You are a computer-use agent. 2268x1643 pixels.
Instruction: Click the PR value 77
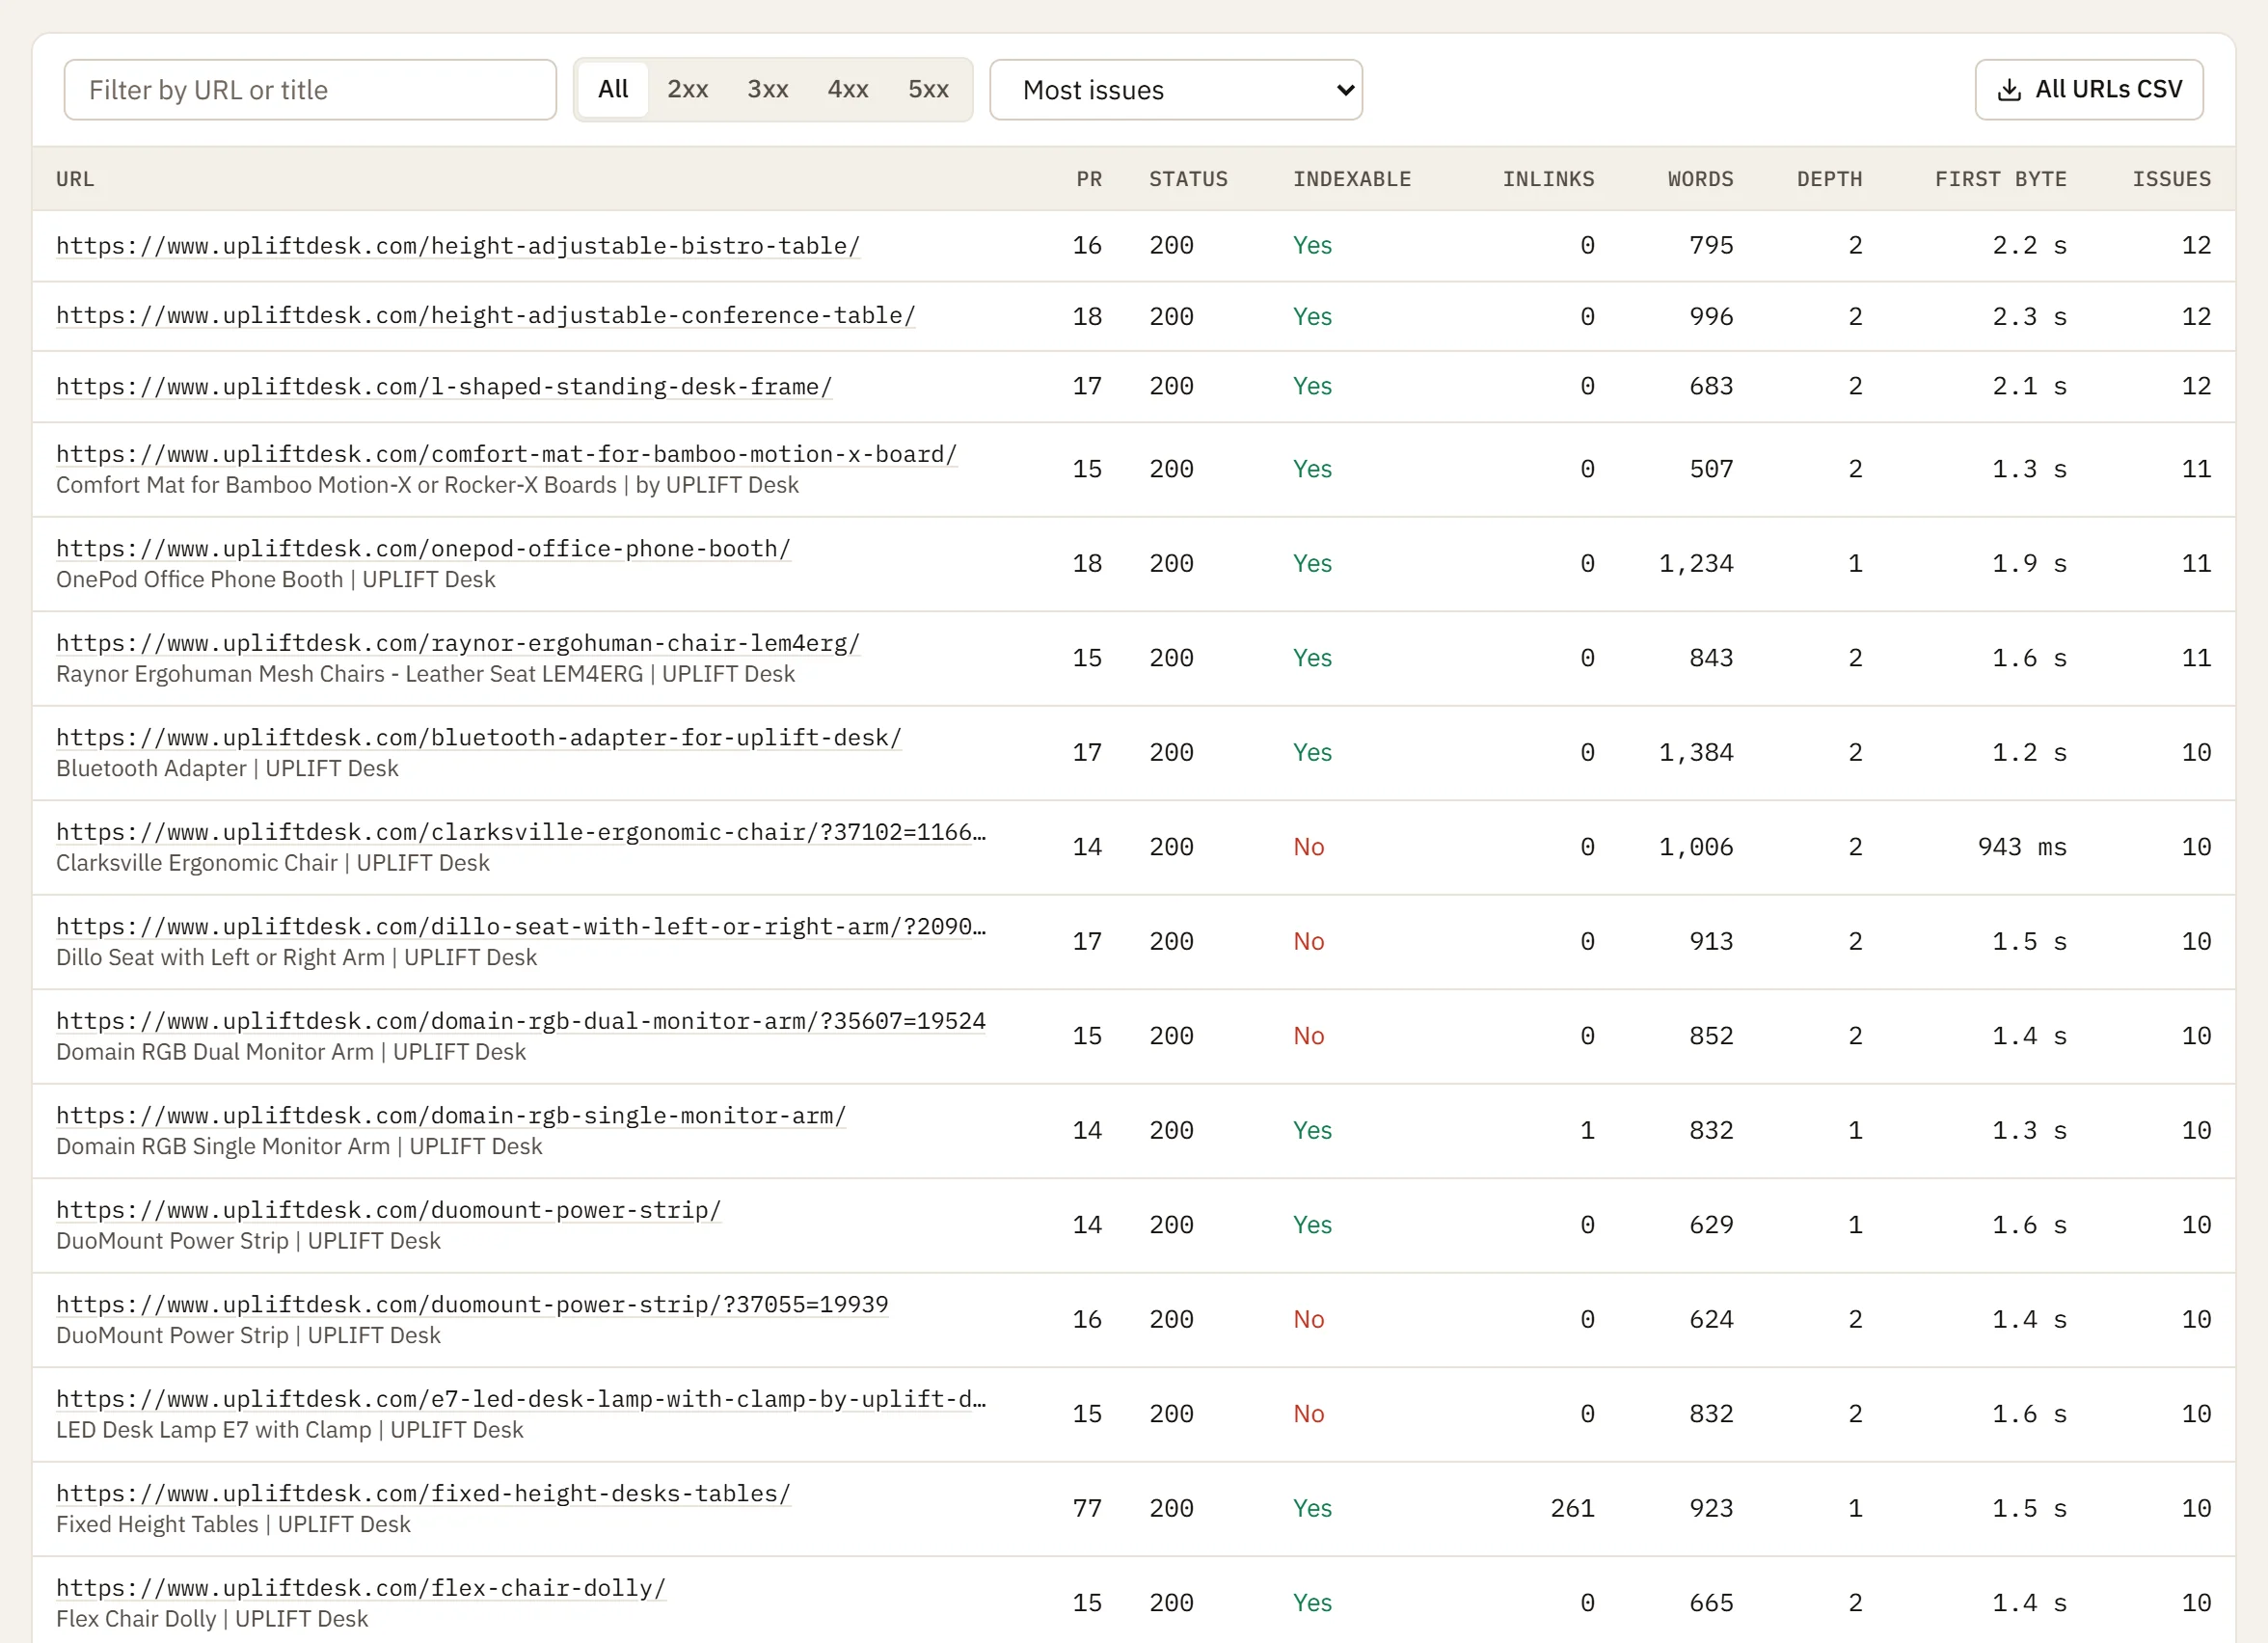pyautogui.click(x=1087, y=1509)
